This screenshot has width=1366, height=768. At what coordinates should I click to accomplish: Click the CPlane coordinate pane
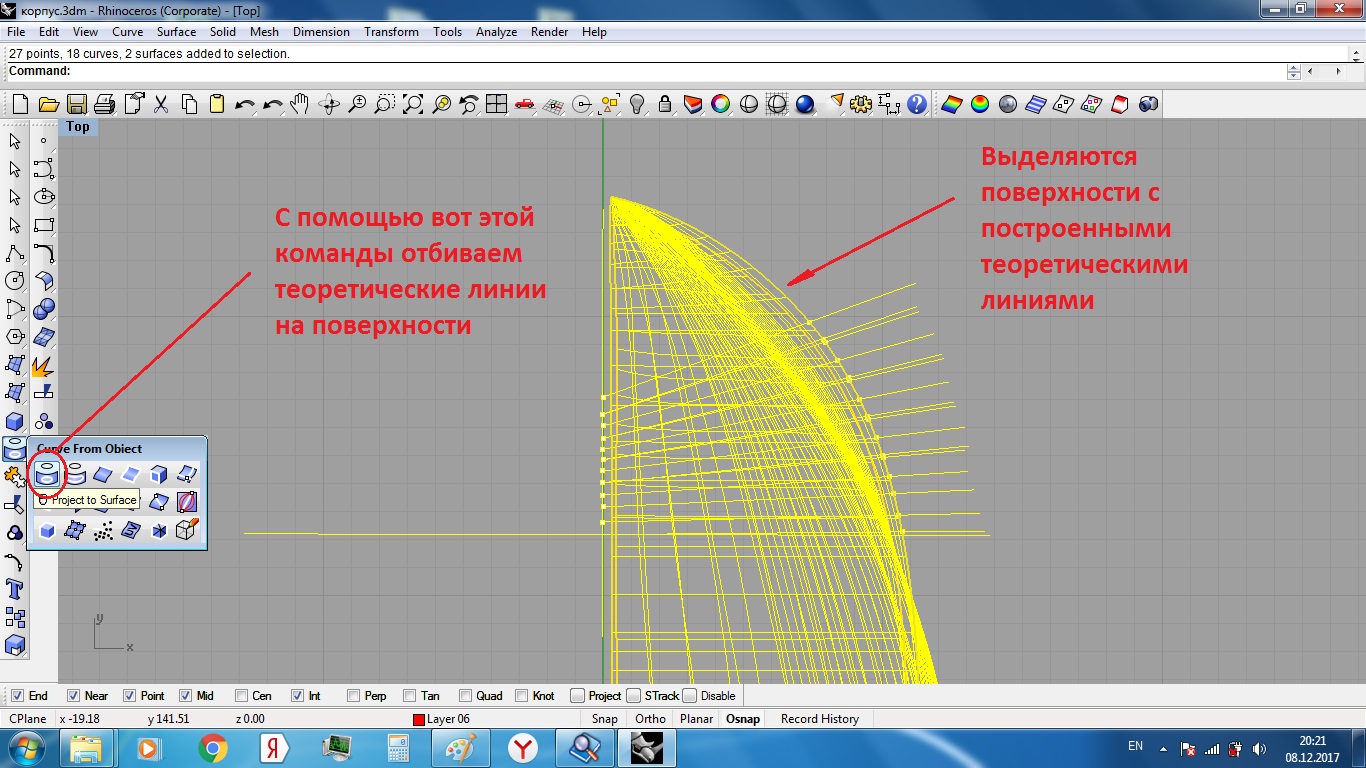(27, 719)
